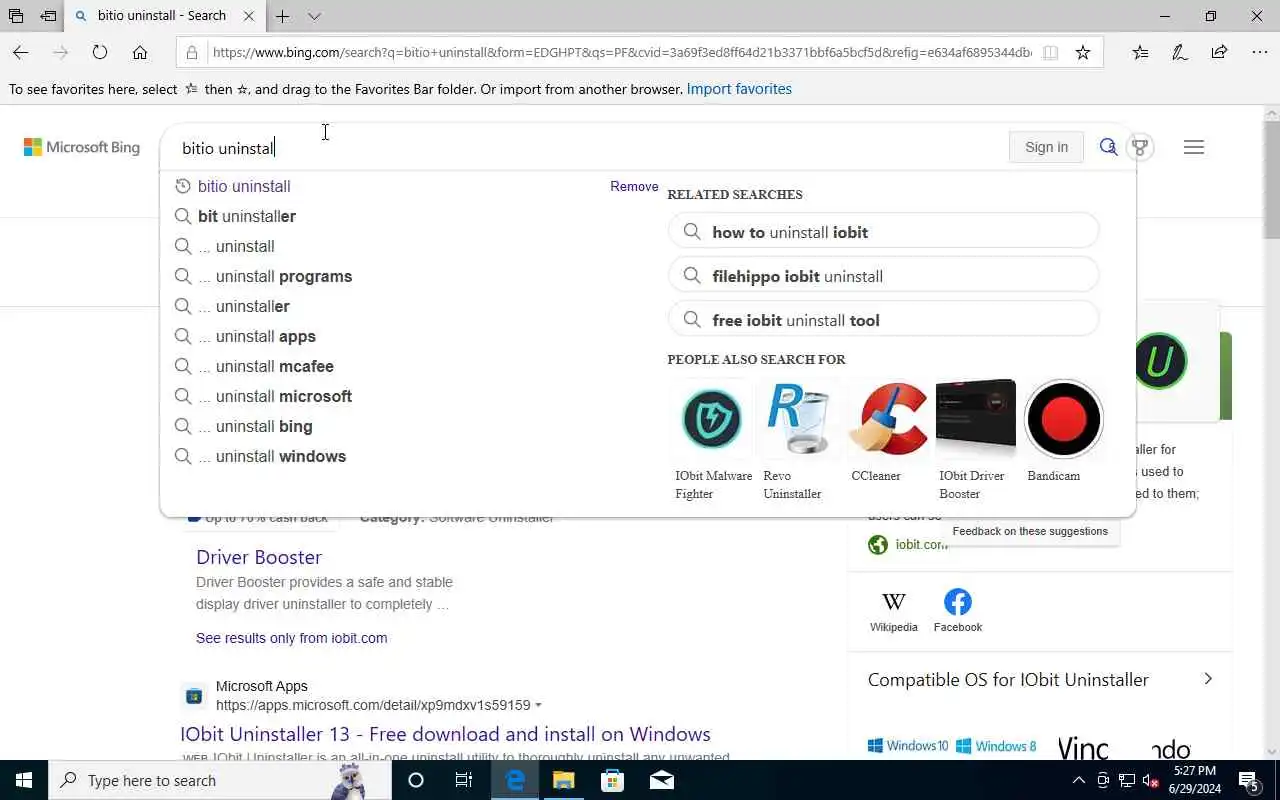Viewport: 1280px width, 800px height.
Task: Open a new browser tab
Action: pyautogui.click(x=283, y=16)
